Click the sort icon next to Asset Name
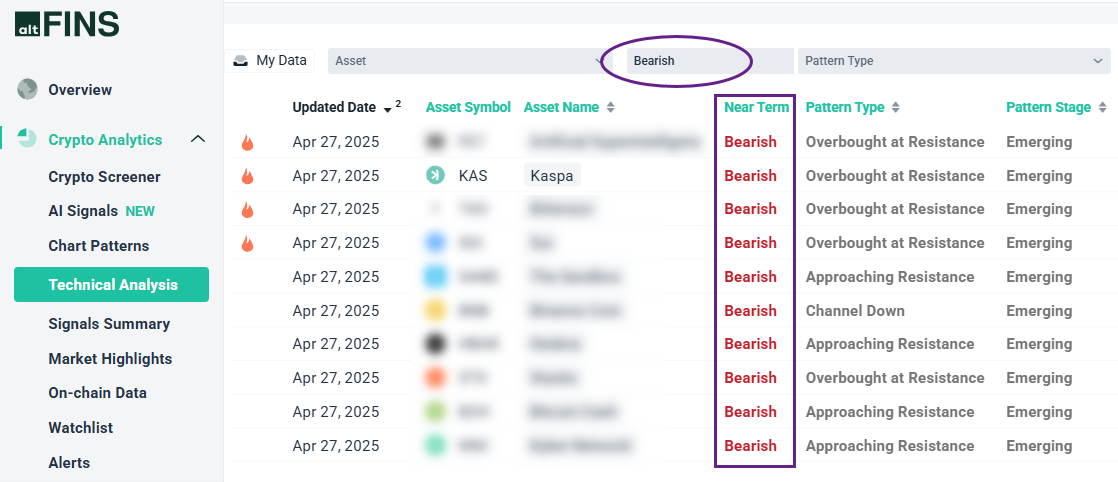This screenshot has height=482, width=1118. (610, 108)
